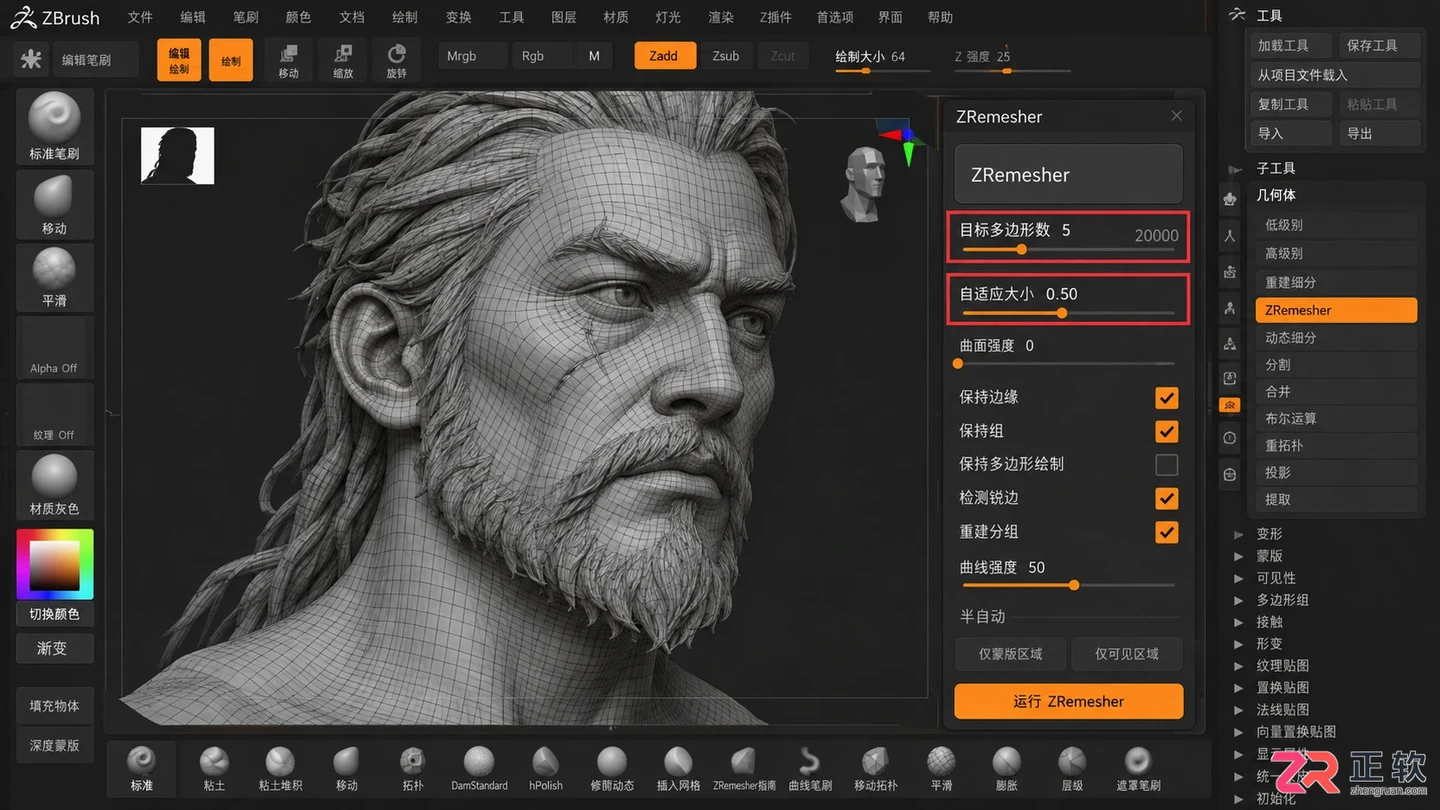The image size is (1440, 810).
Task: Open the 材质灰色 material picker
Action: (x=54, y=485)
